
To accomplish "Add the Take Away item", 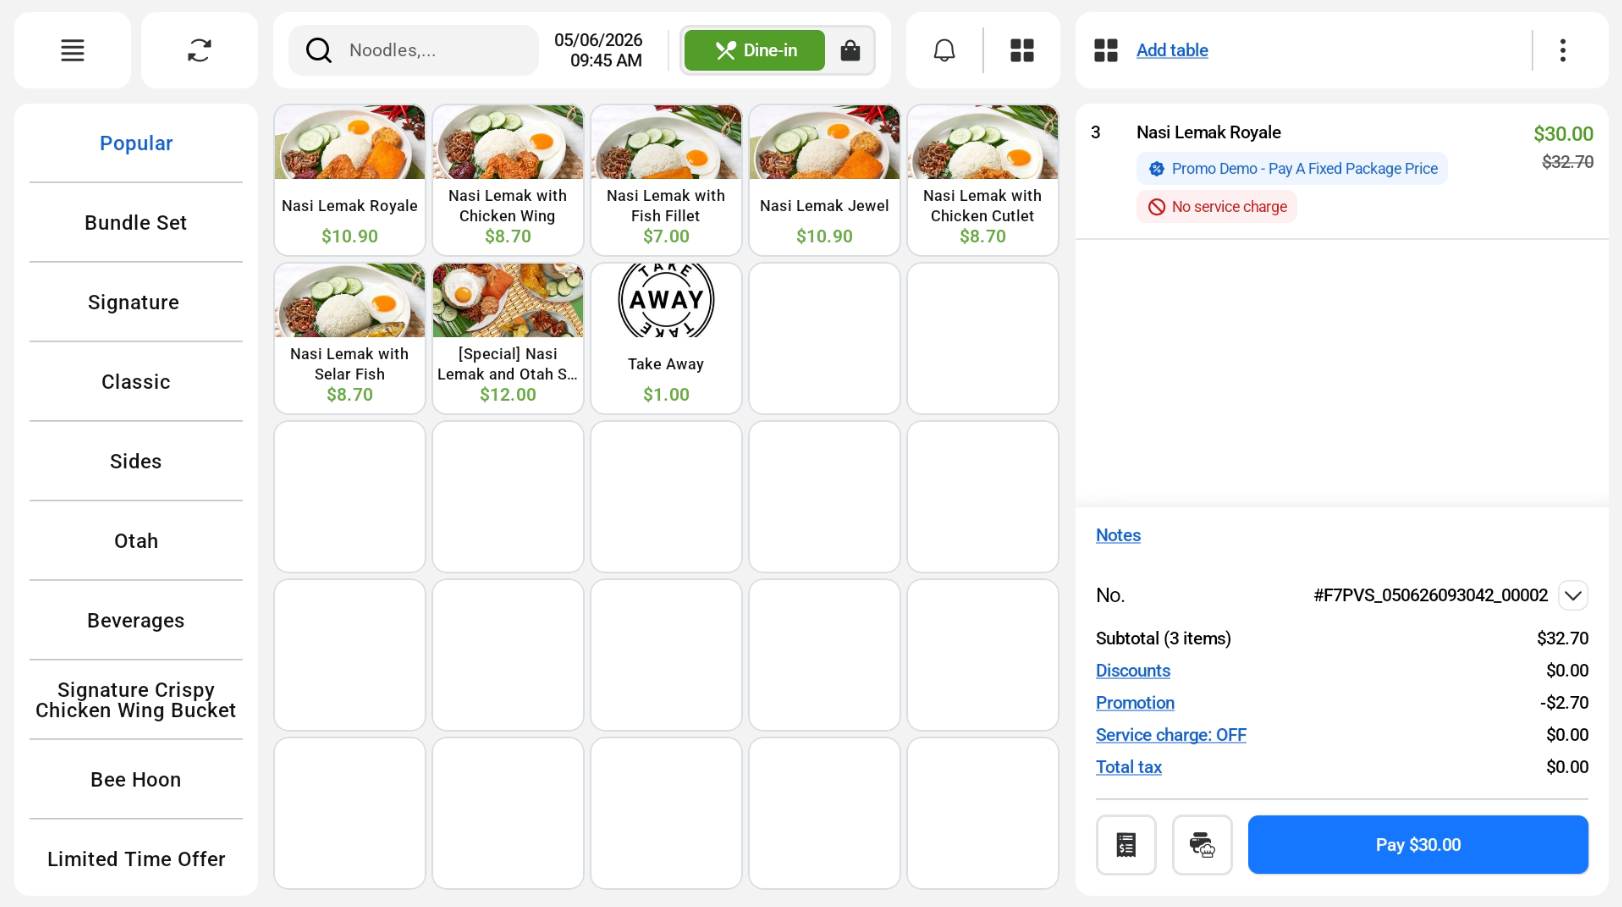I will click(666, 338).
